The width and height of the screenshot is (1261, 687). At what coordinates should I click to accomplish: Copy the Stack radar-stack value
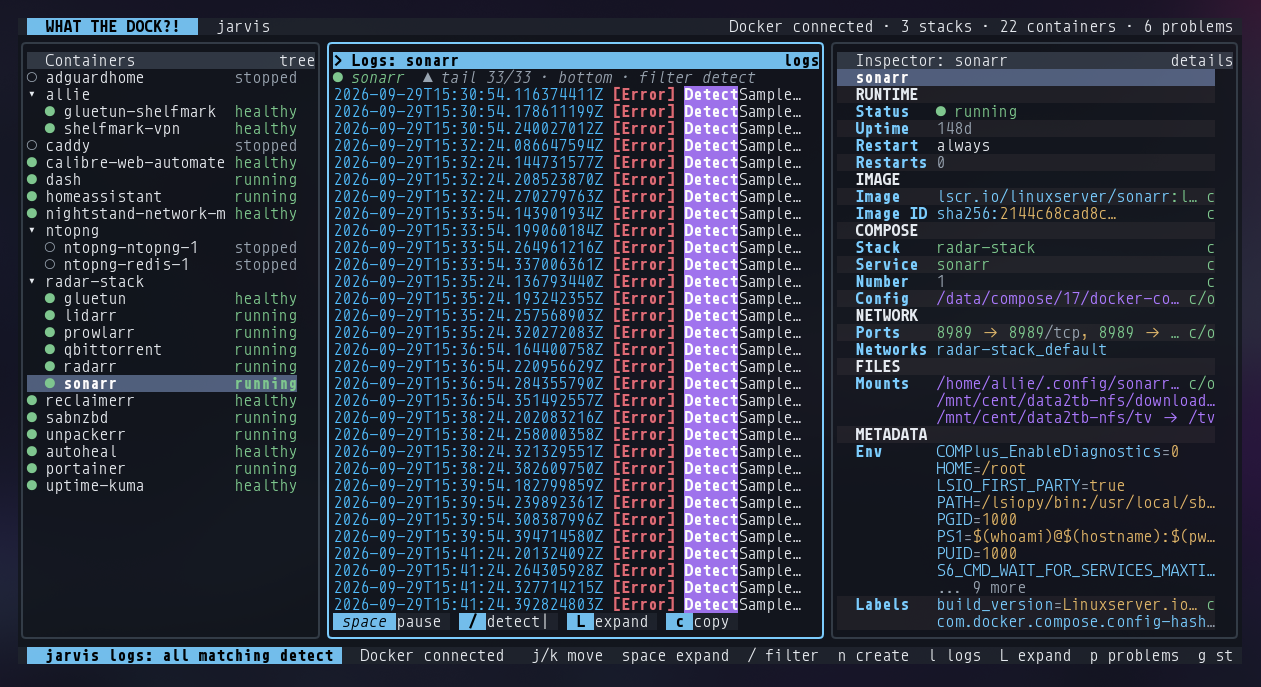click(x=1211, y=248)
